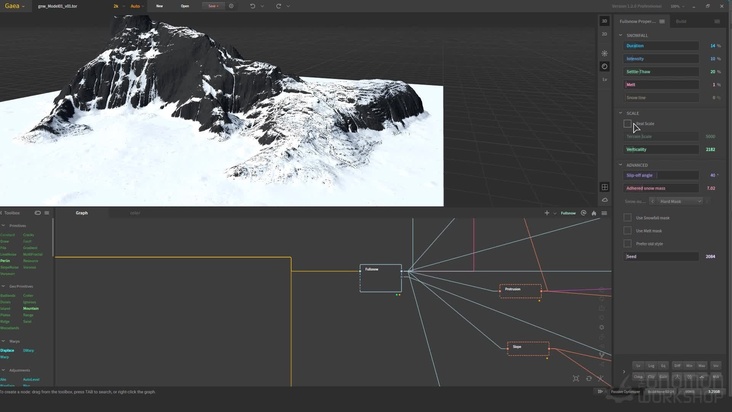Click the Open button in top bar
This screenshot has width=732, height=412.
pyautogui.click(x=185, y=6)
